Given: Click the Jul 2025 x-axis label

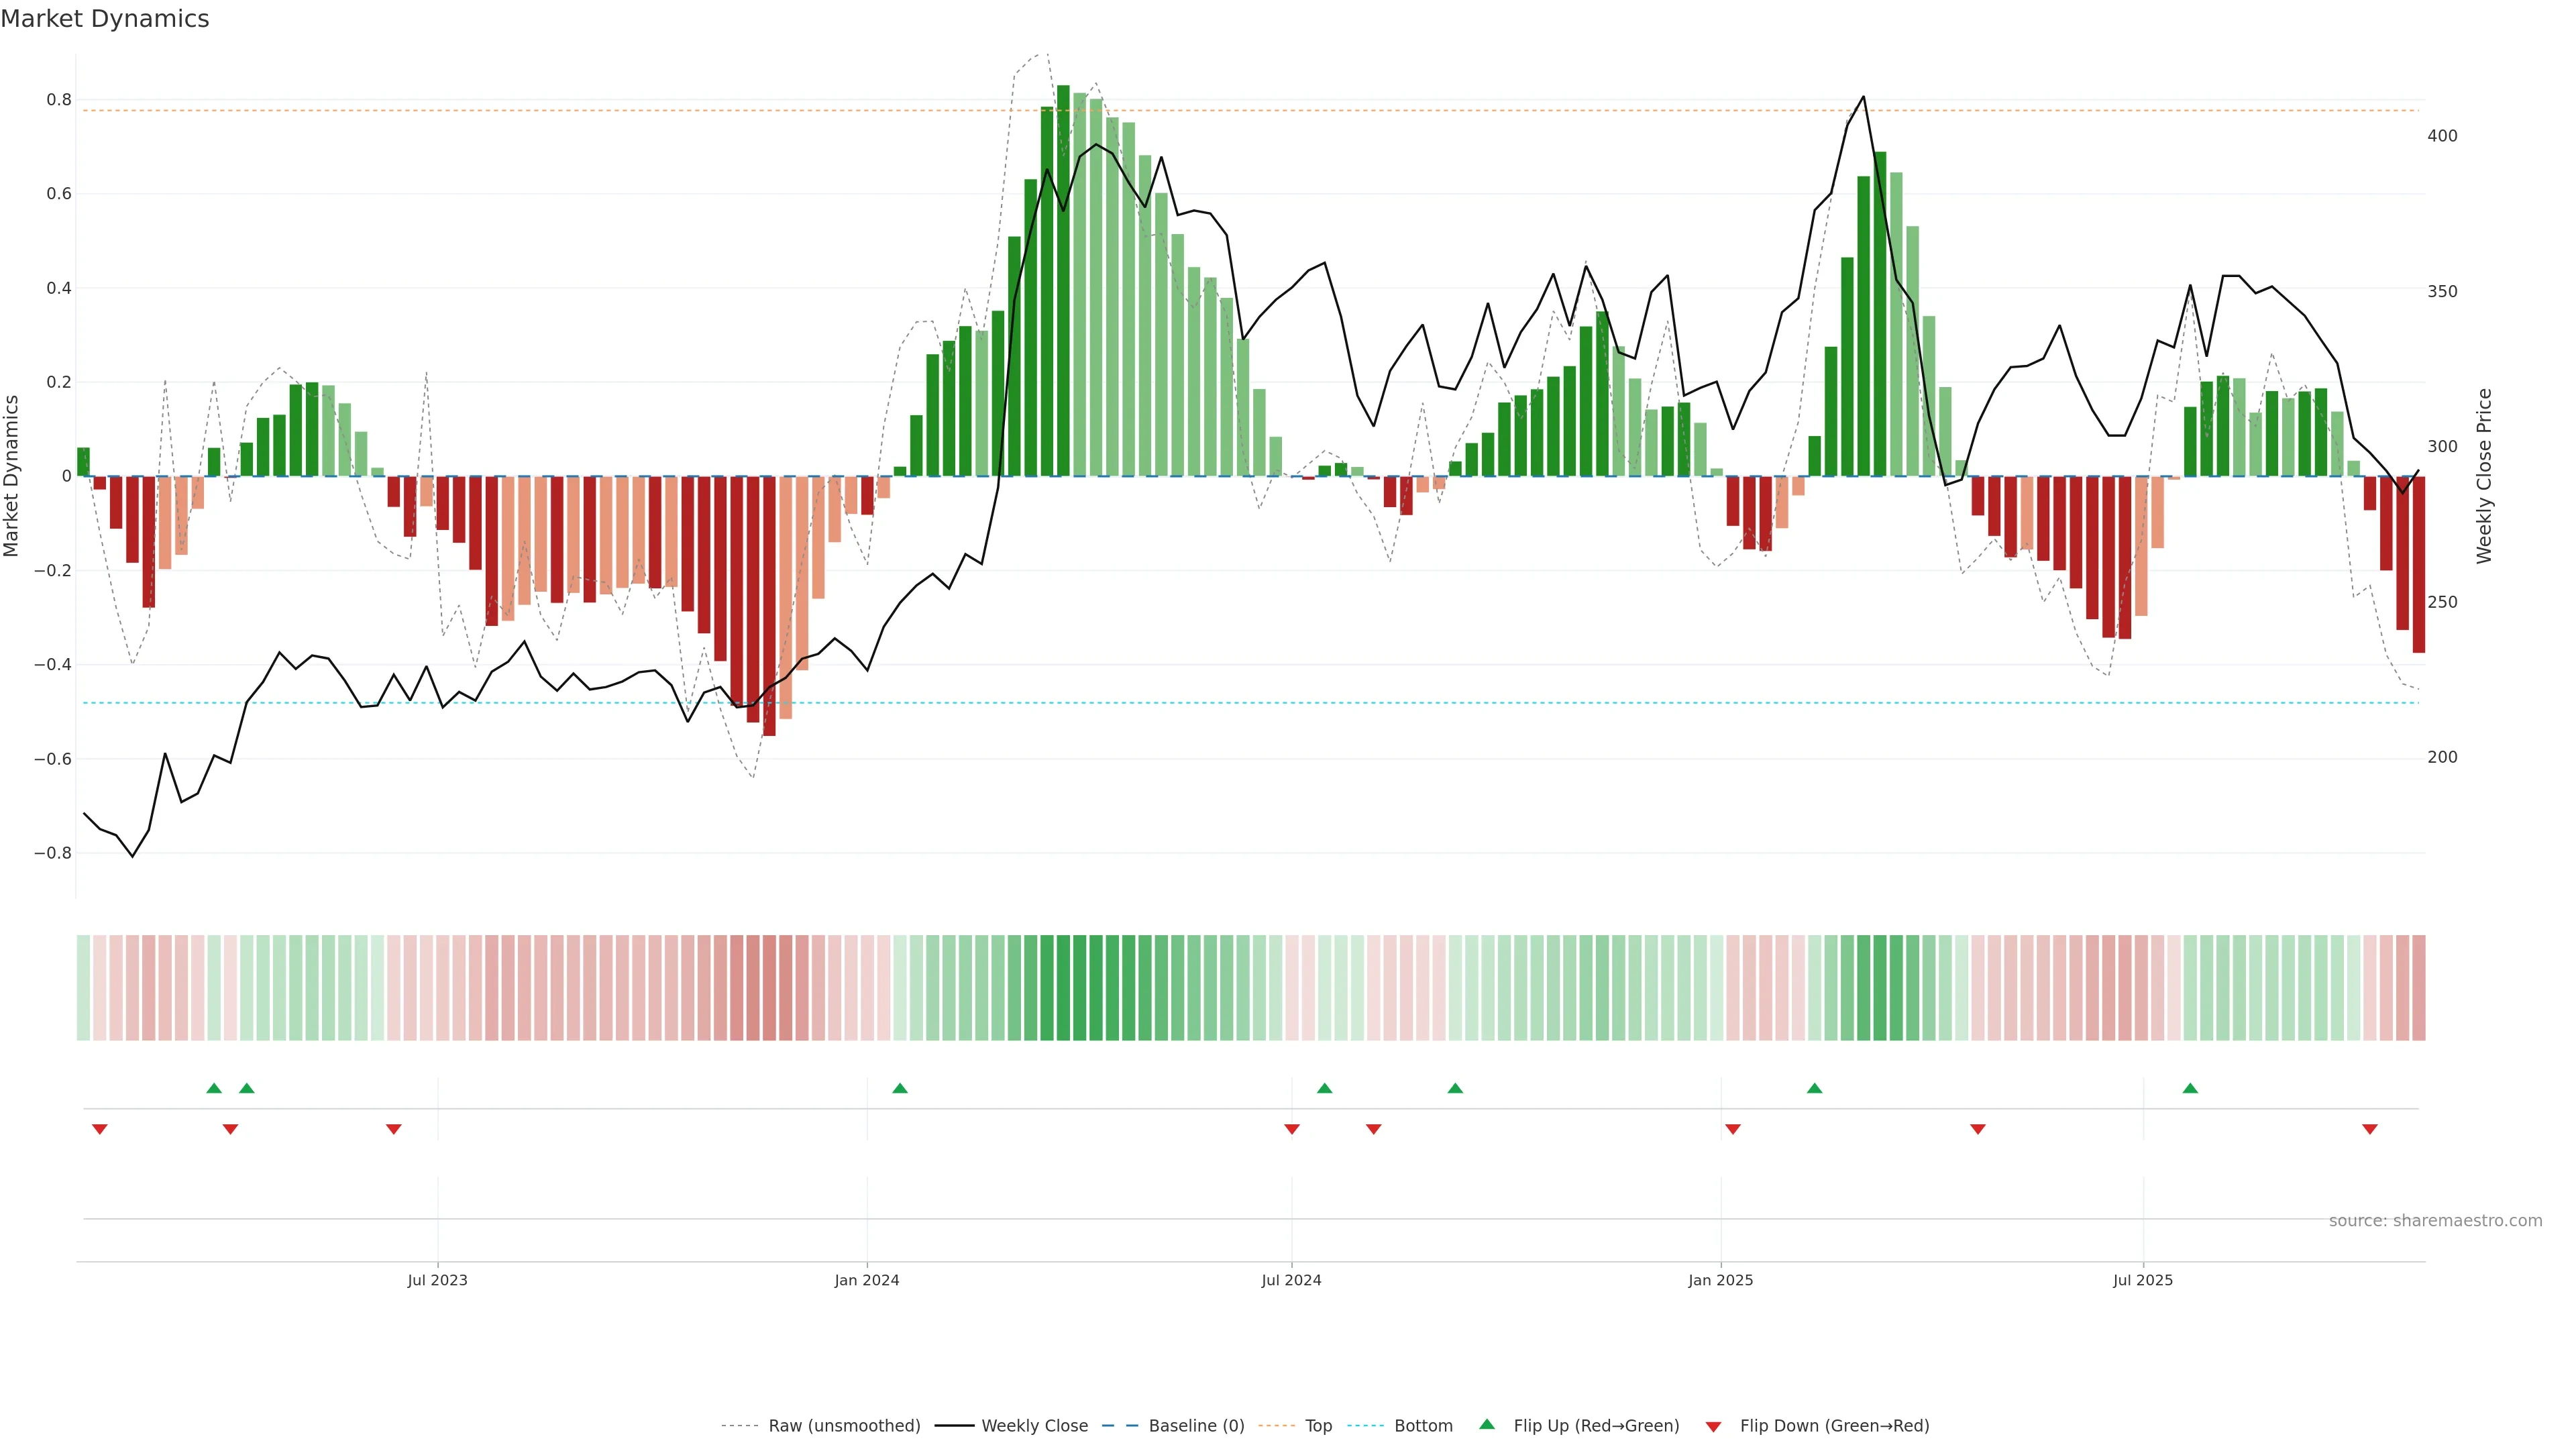Looking at the screenshot, I should 2143,1280.
